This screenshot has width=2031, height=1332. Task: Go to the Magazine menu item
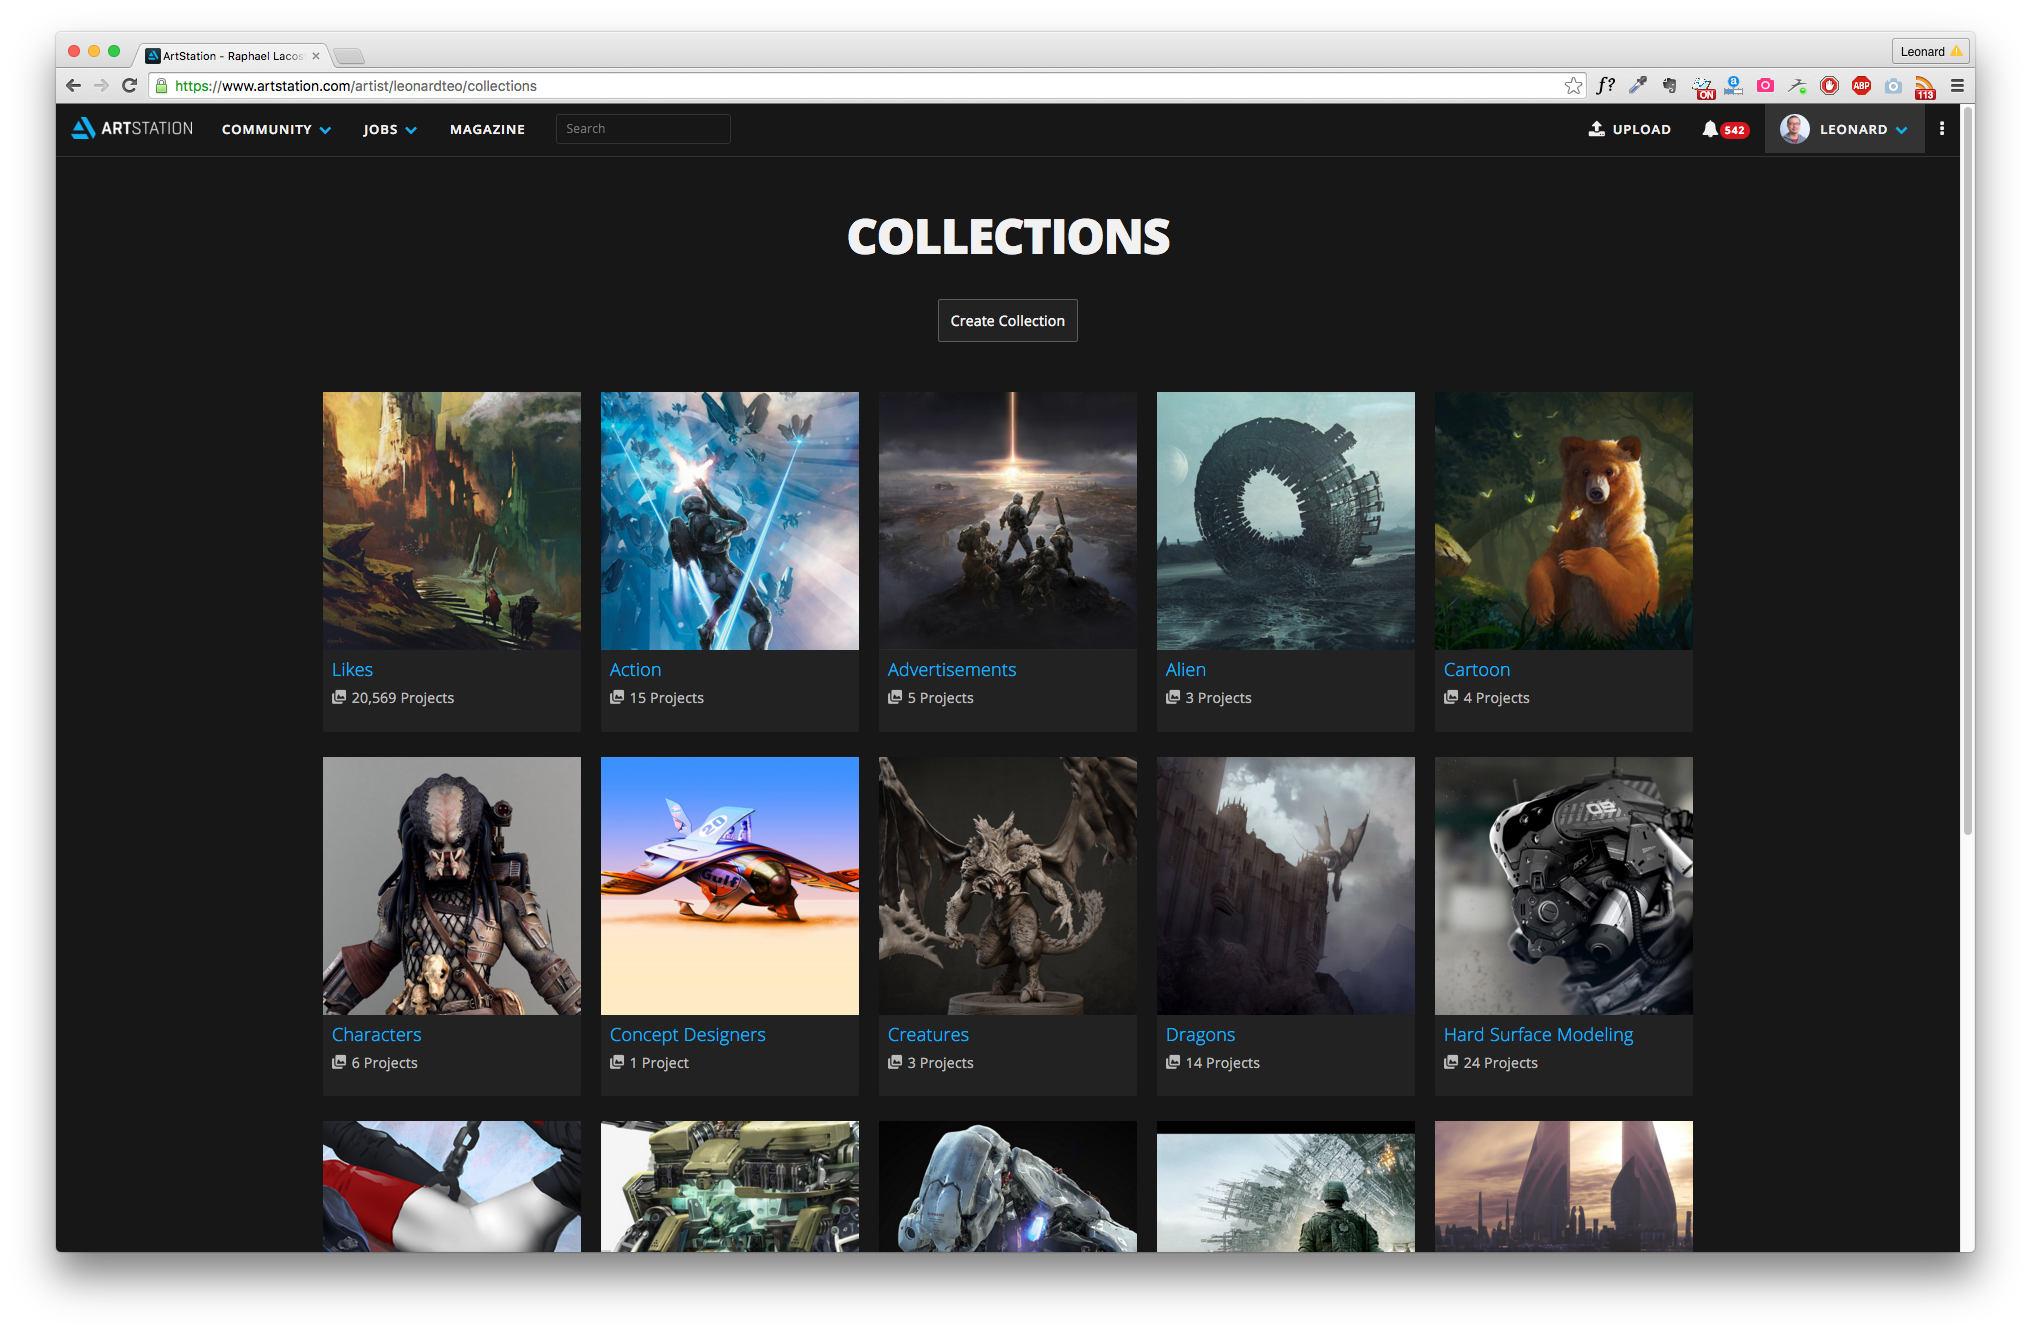point(487,129)
